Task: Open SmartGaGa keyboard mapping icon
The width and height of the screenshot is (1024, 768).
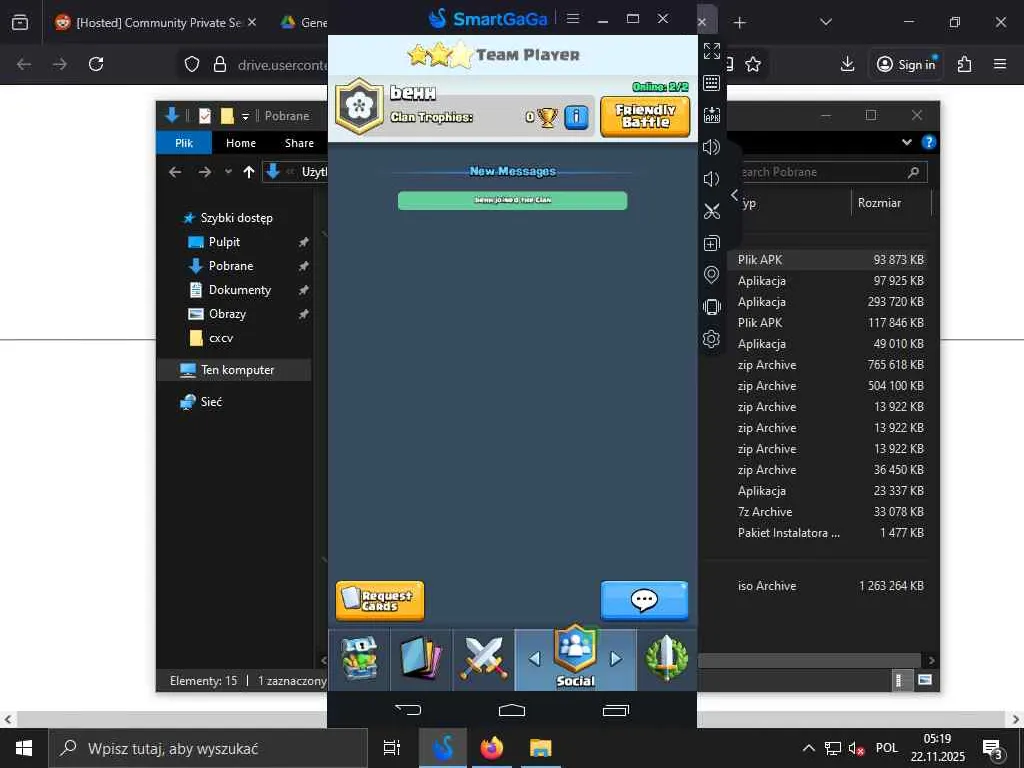Action: pos(712,83)
